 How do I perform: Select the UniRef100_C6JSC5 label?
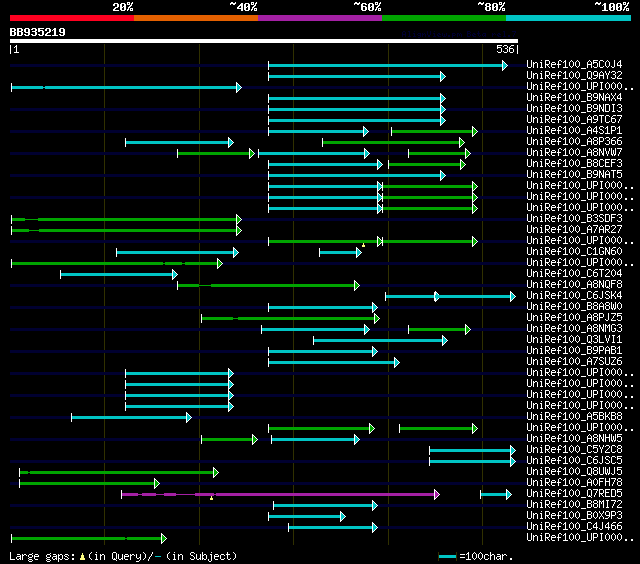point(574,461)
